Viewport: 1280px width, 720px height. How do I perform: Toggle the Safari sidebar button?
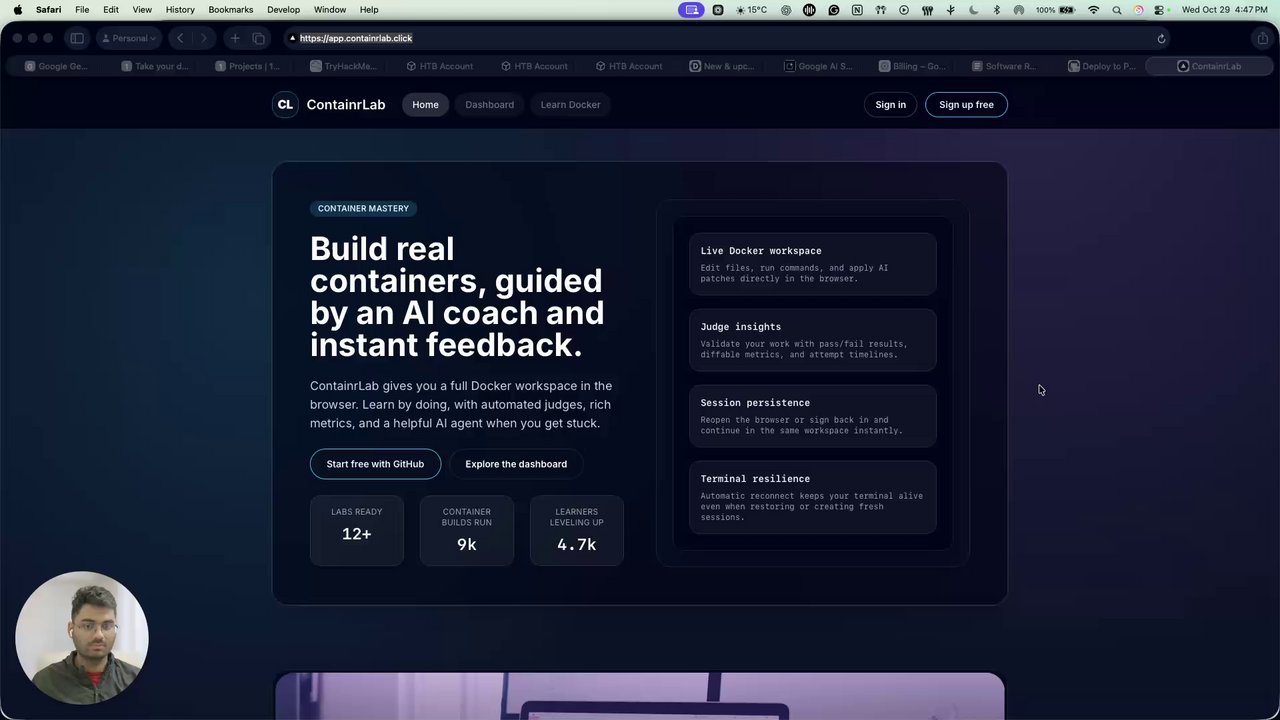coord(77,38)
